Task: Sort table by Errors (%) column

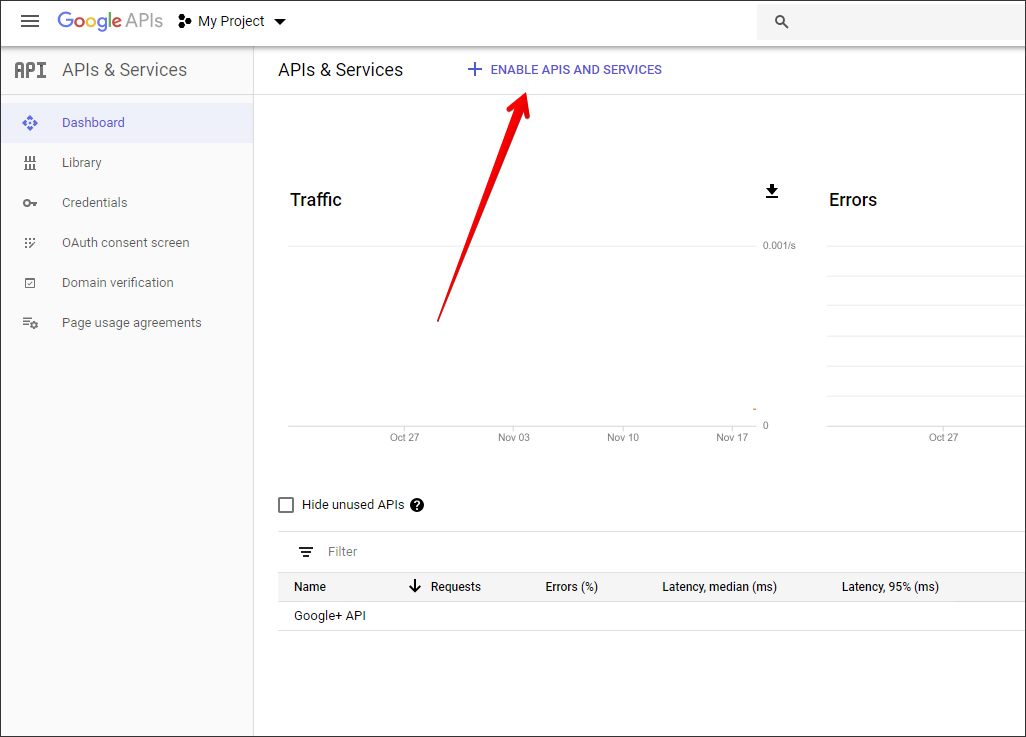Action: tap(571, 587)
